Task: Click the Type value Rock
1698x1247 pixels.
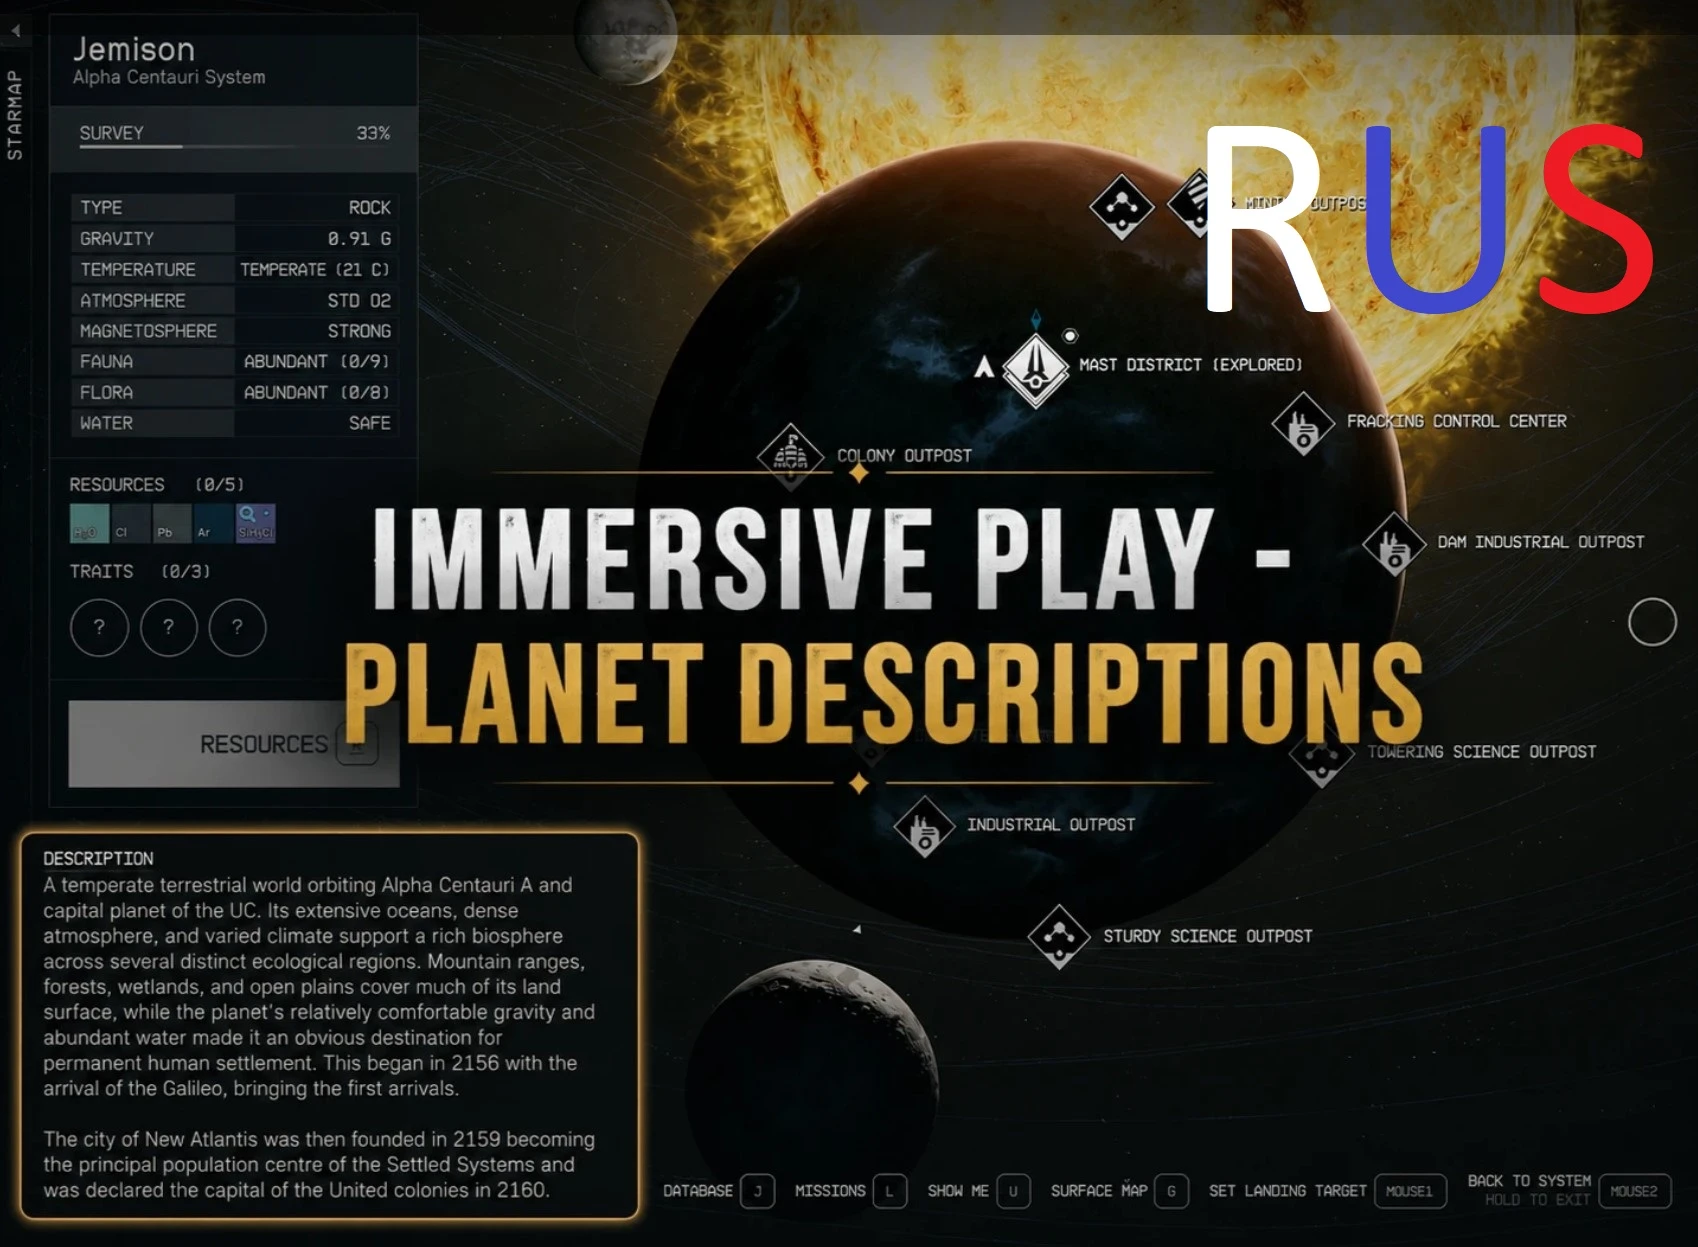Action: tap(370, 208)
